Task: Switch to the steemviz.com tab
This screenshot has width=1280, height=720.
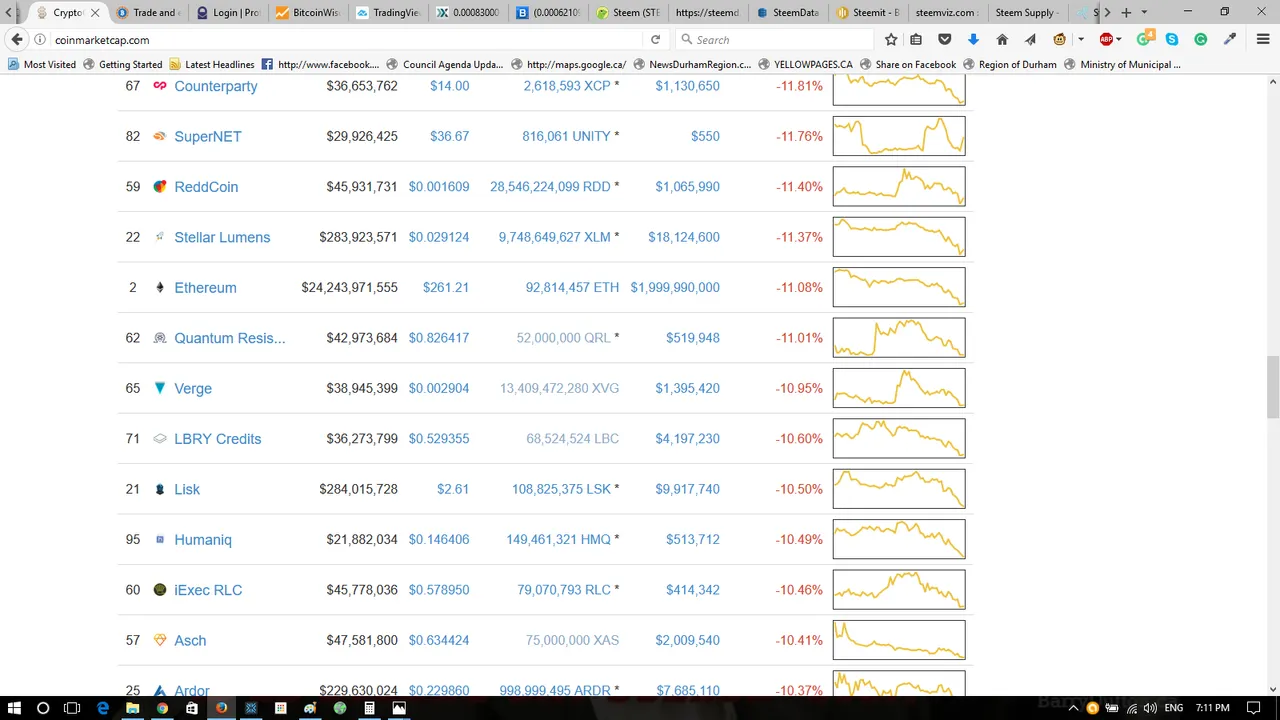Action: coord(948,13)
